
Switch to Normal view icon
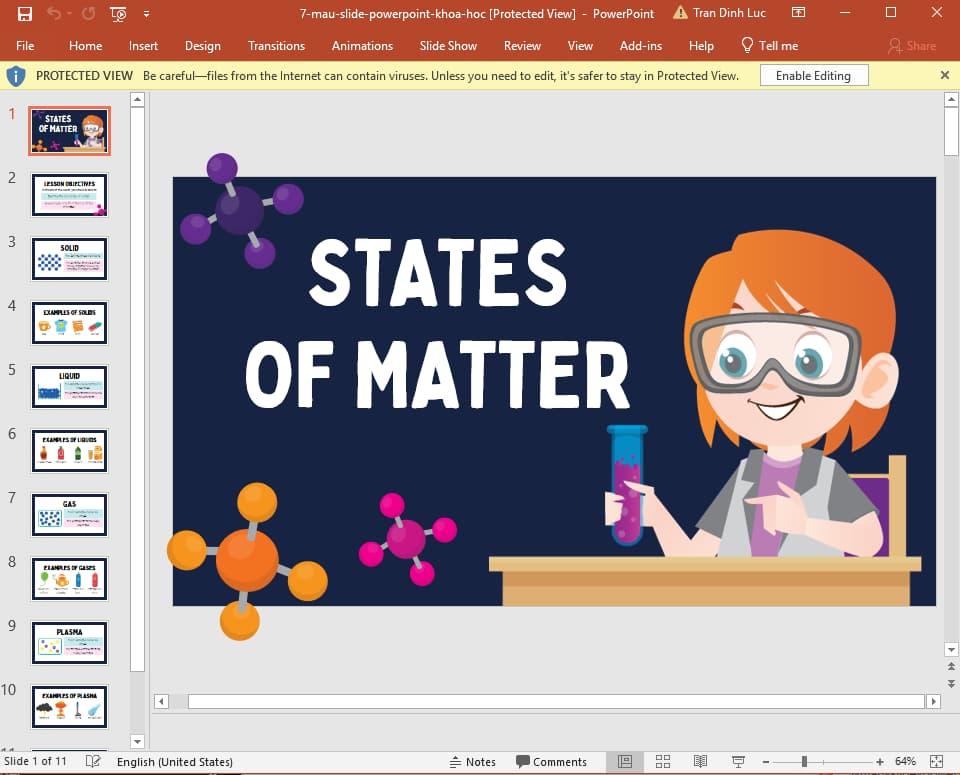pos(624,762)
